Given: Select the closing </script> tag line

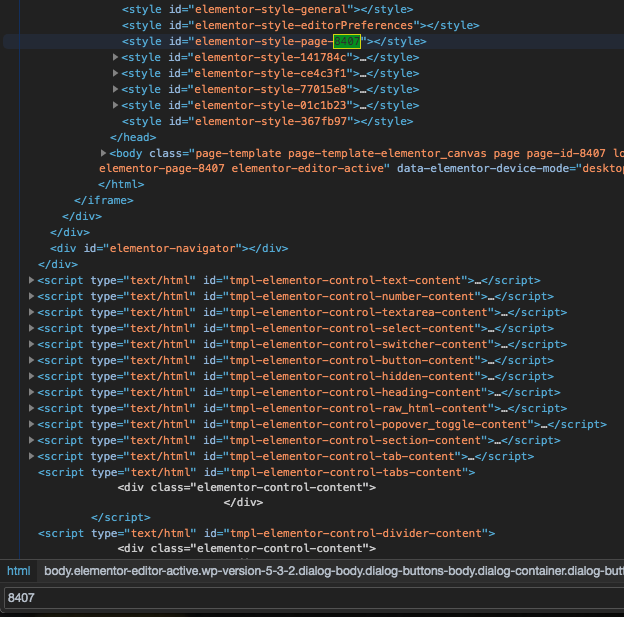Looking at the screenshot, I should [121, 517].
